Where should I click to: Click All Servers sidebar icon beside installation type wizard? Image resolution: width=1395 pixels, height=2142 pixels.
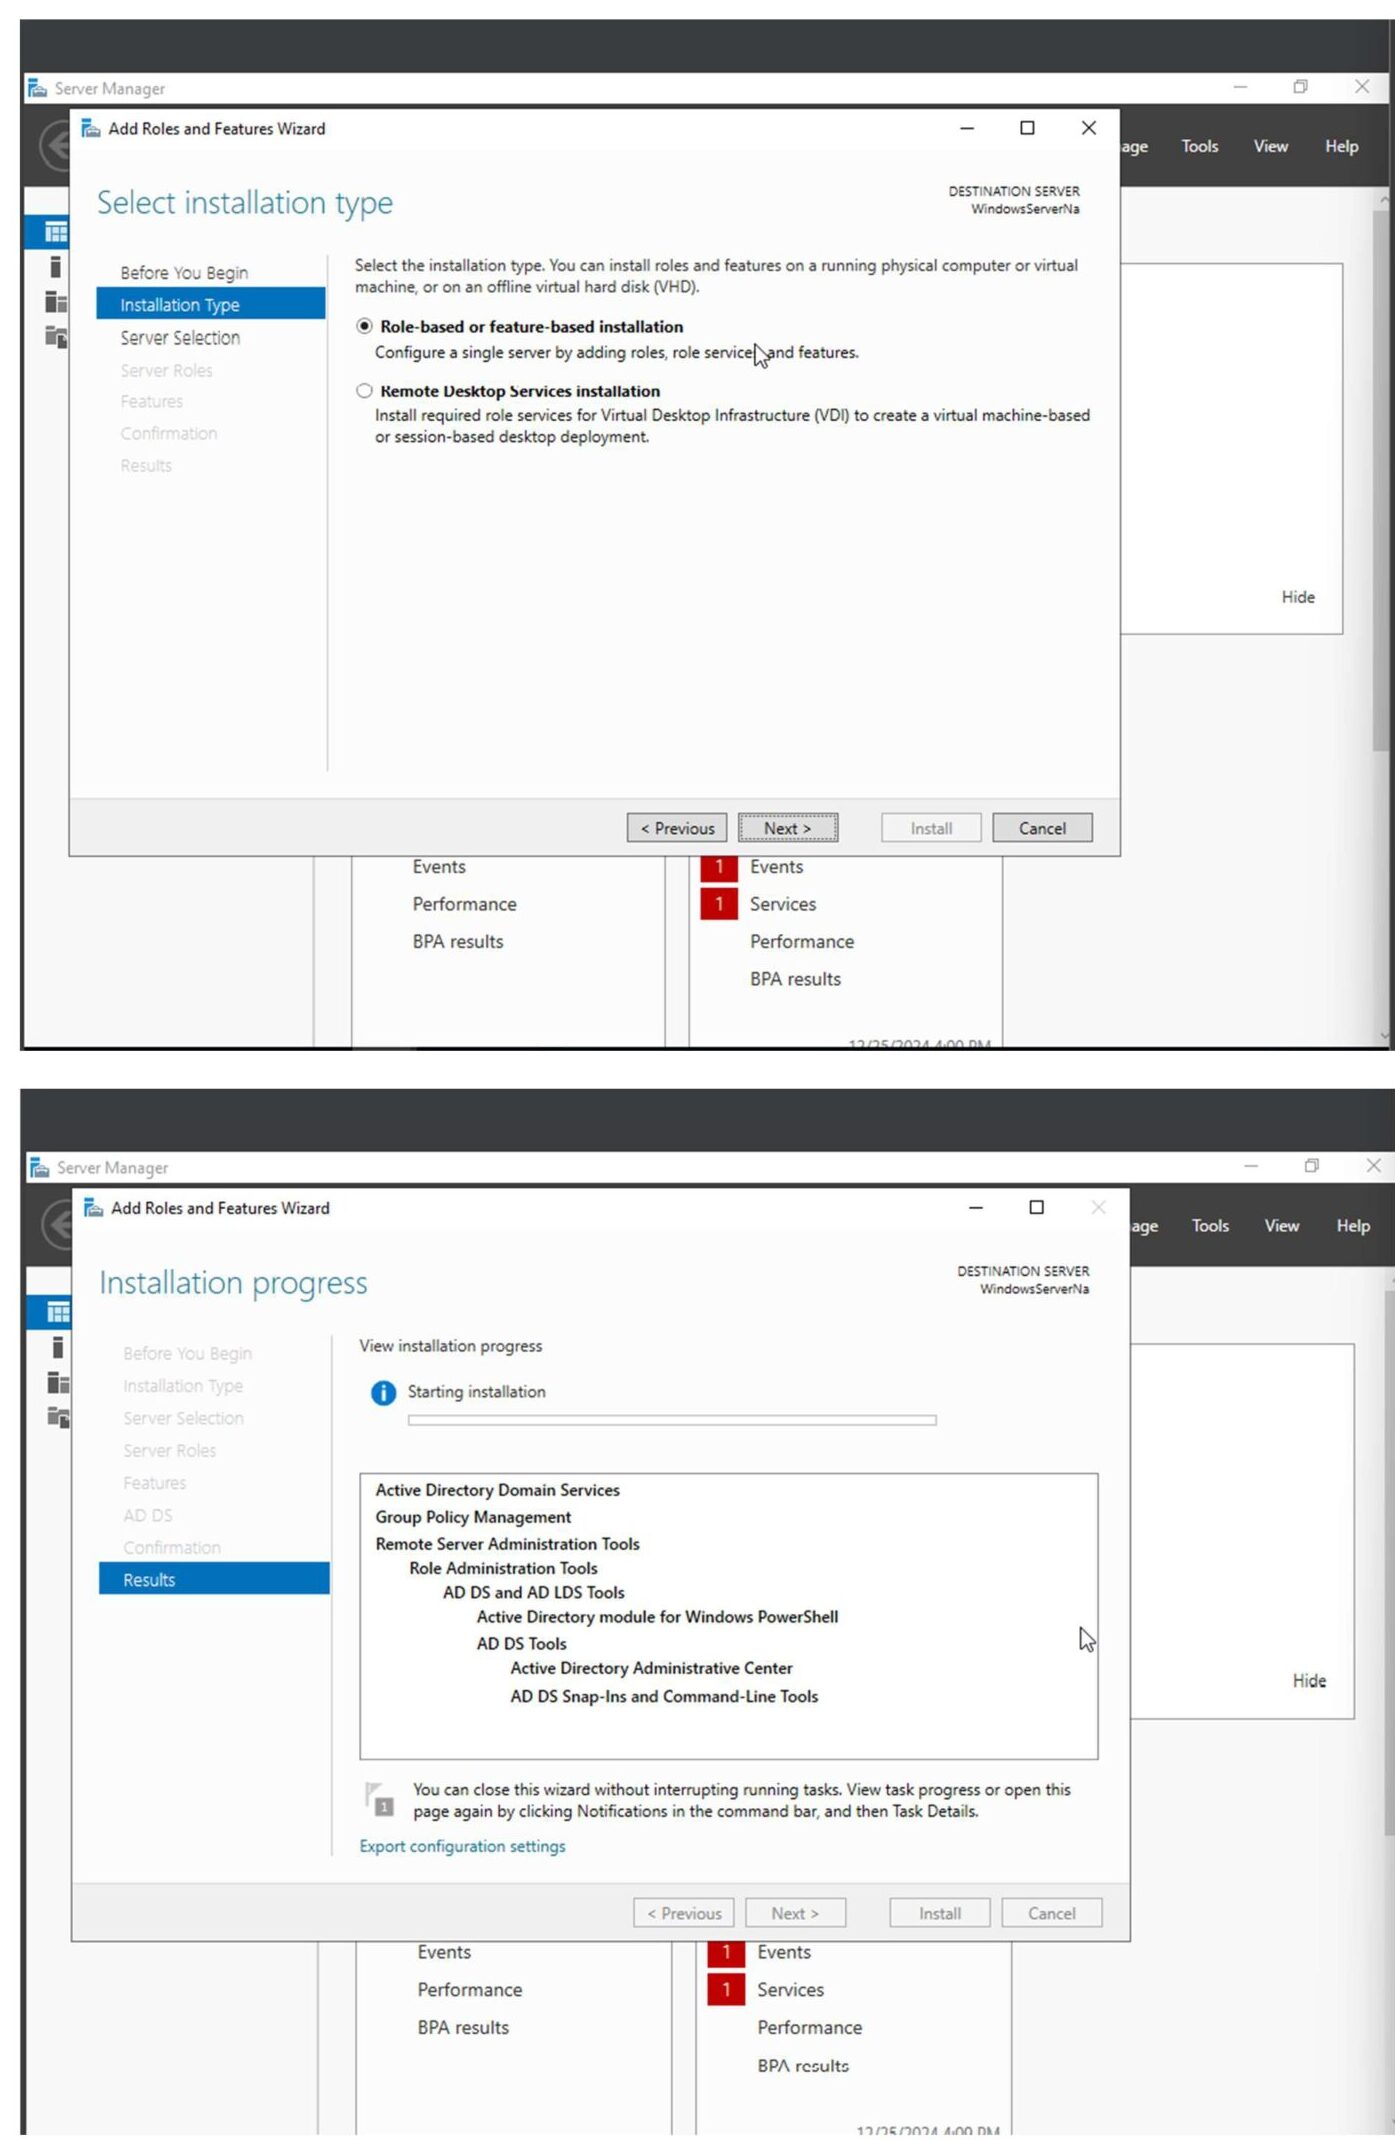click(56, 301)
